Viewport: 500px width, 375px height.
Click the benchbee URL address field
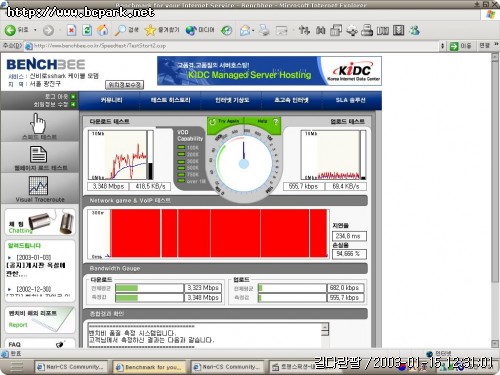tap(233, 46)
